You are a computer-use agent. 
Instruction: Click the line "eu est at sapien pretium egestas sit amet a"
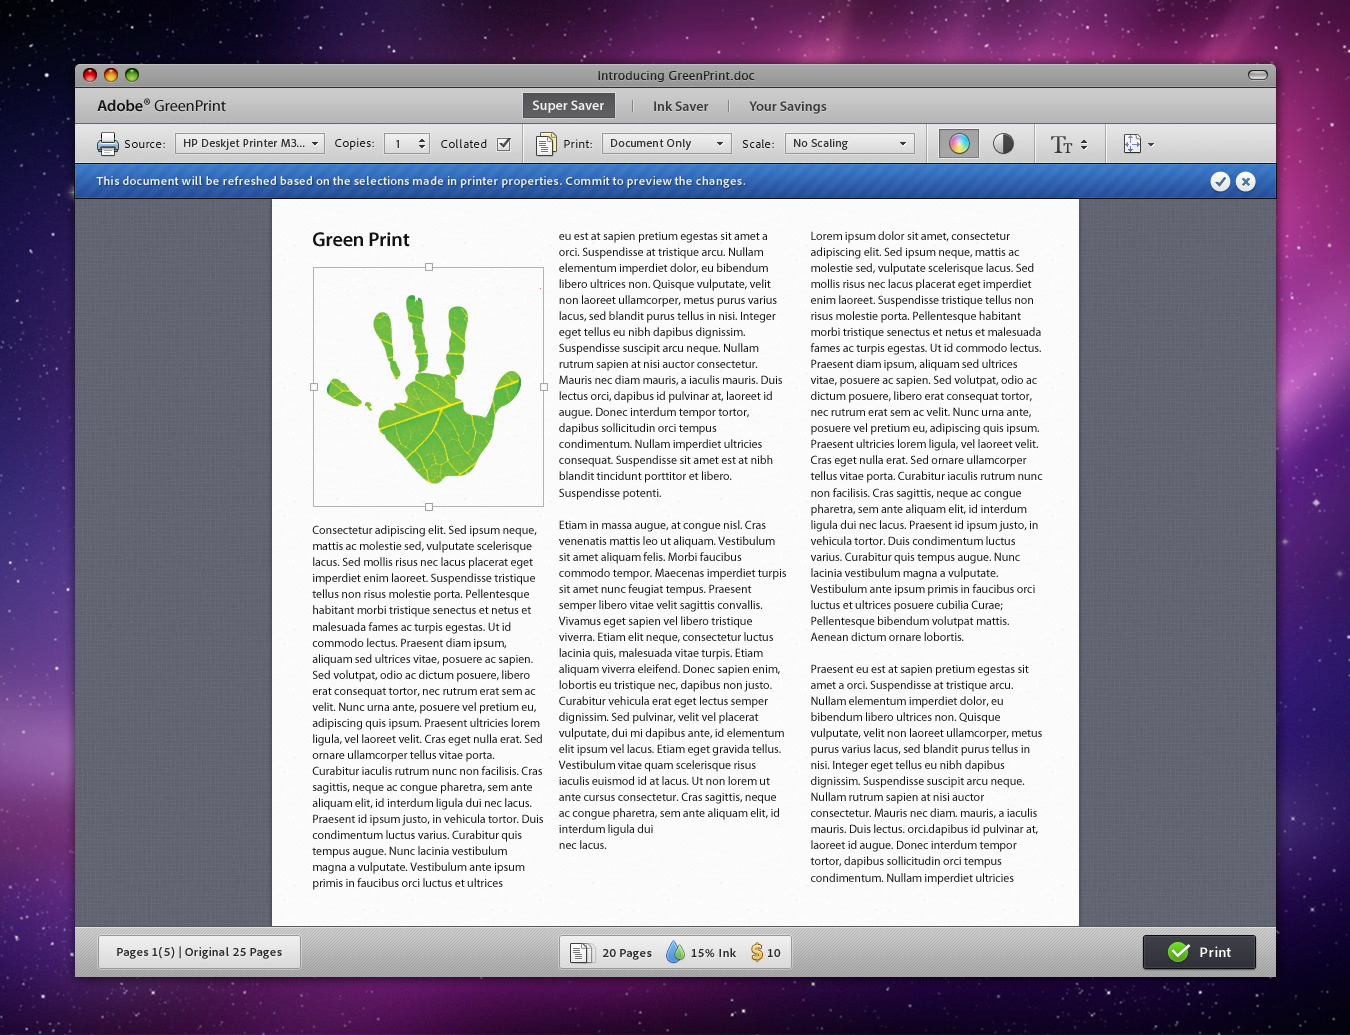[663, 236]
